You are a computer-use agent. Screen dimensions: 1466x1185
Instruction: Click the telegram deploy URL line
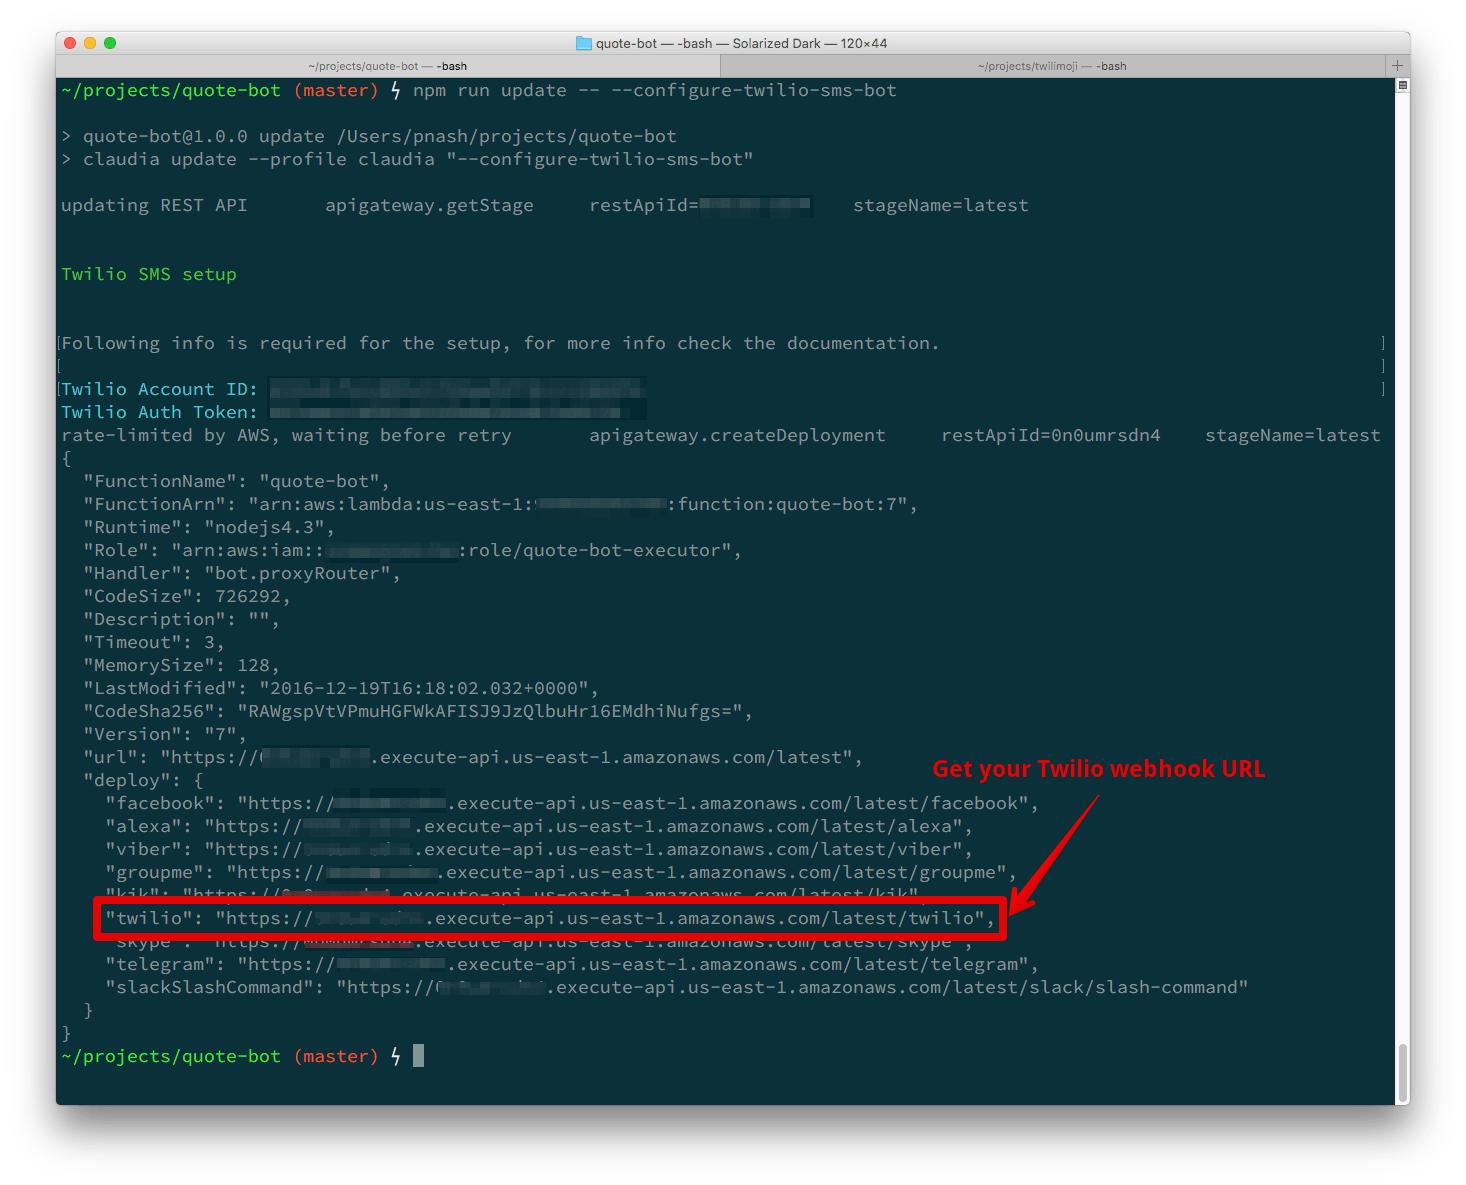click(x=572, y=964)
